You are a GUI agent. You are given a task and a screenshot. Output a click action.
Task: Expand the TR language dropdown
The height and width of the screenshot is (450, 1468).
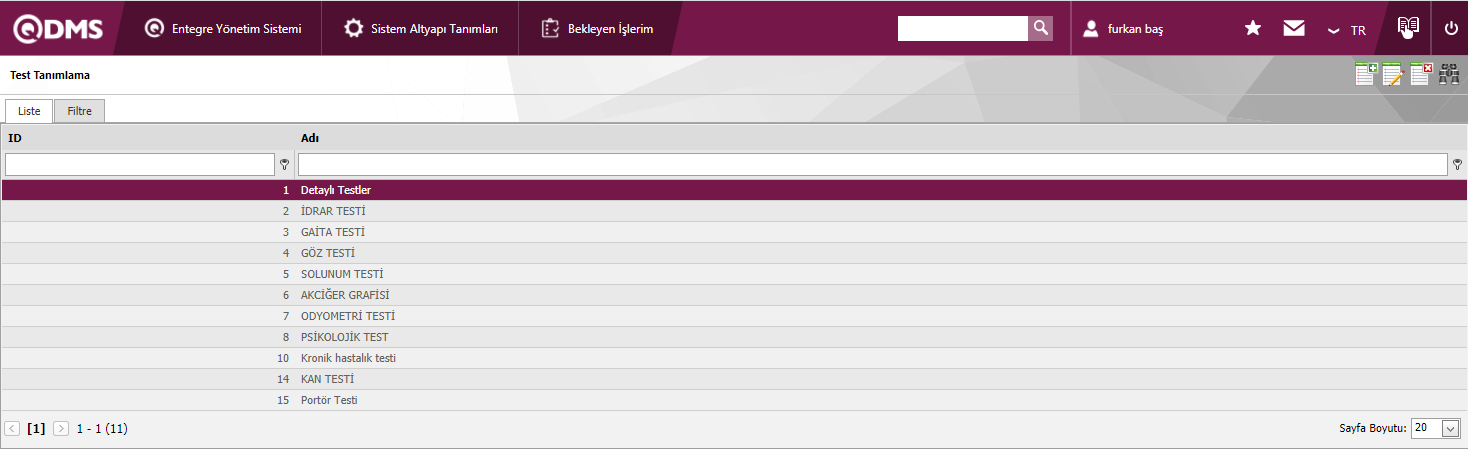click(1346, 30)
